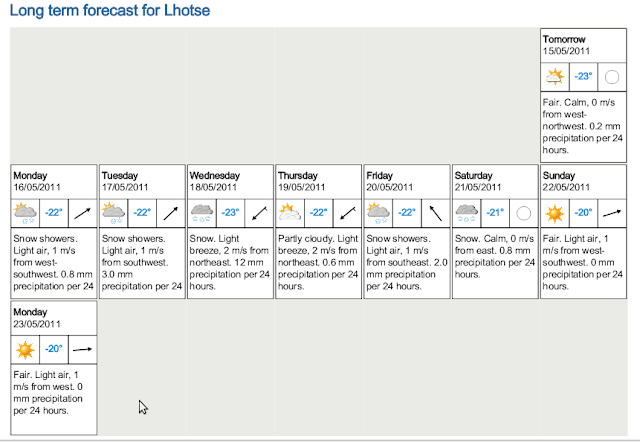Click Thursday's partly cloudy forecast description

317,262
